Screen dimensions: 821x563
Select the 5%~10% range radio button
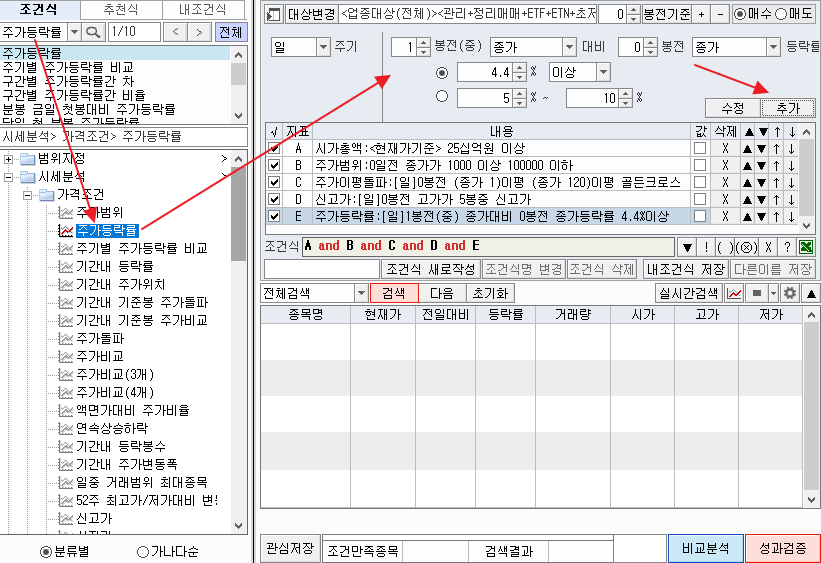point(442,96)
